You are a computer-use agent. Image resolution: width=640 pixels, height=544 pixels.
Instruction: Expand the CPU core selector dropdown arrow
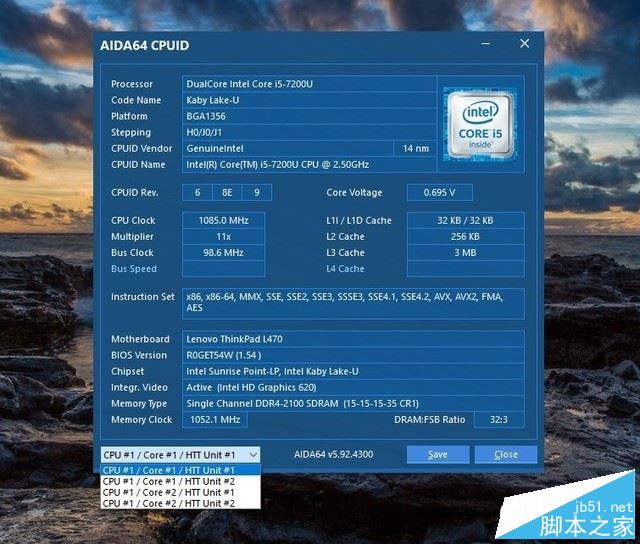253,455
